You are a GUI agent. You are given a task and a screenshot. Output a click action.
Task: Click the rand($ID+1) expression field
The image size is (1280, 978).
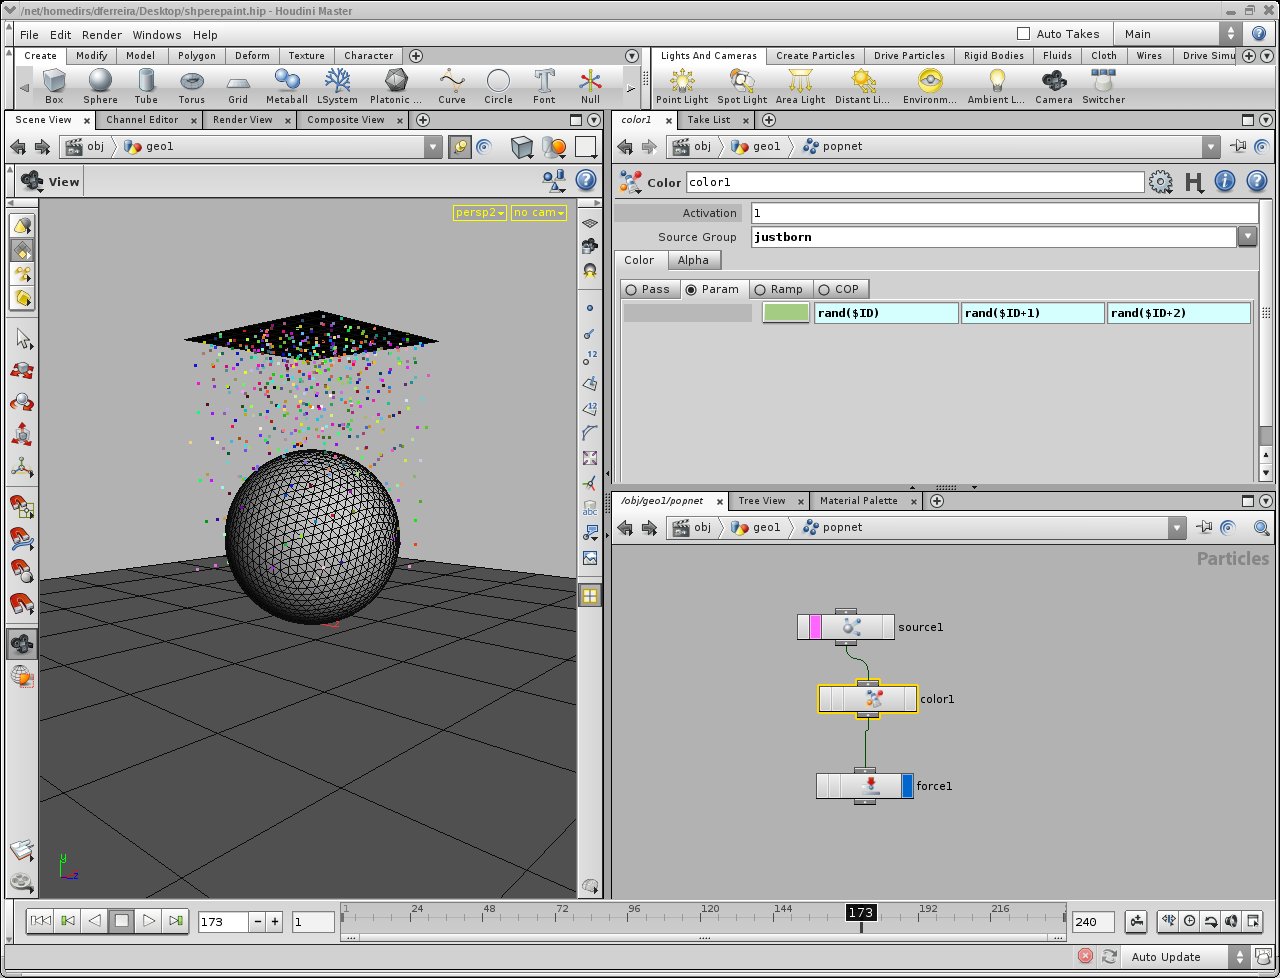click(x=1032, y=313)
